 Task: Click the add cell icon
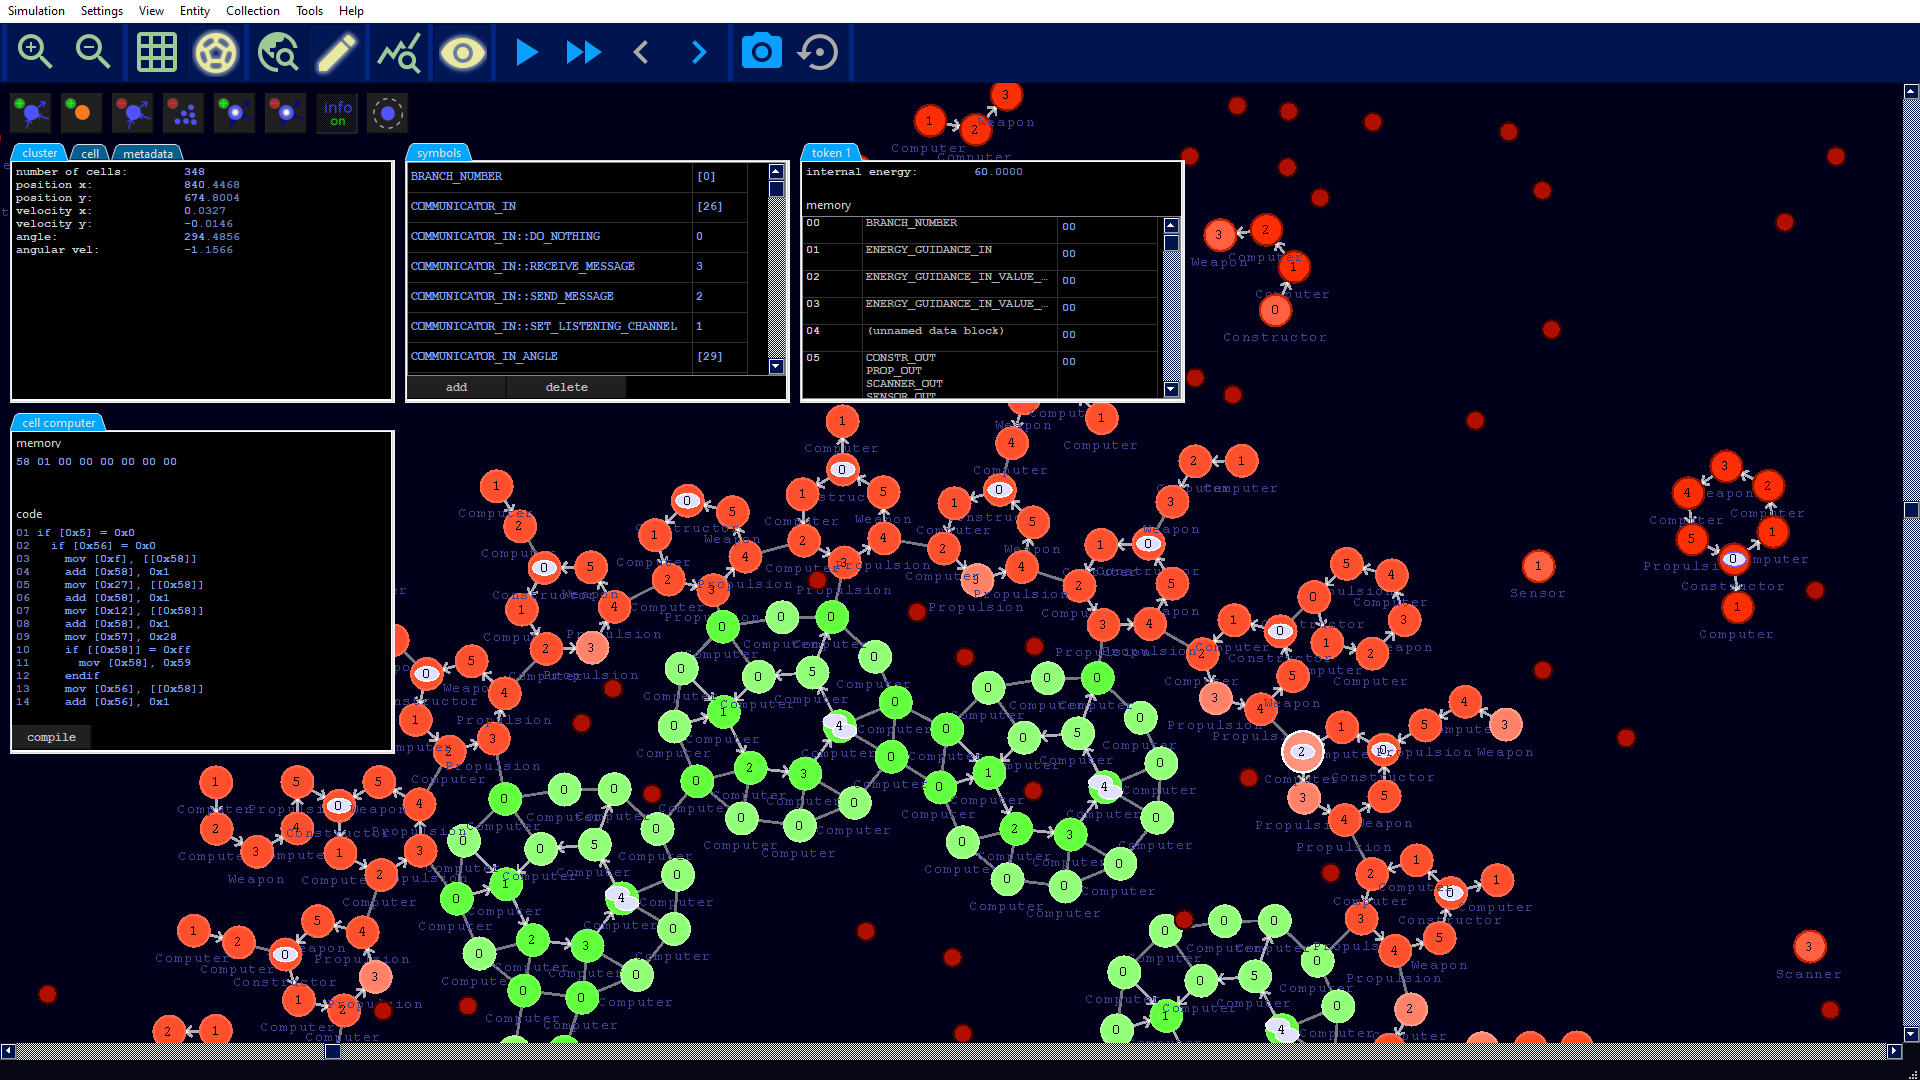pos(31,113)
